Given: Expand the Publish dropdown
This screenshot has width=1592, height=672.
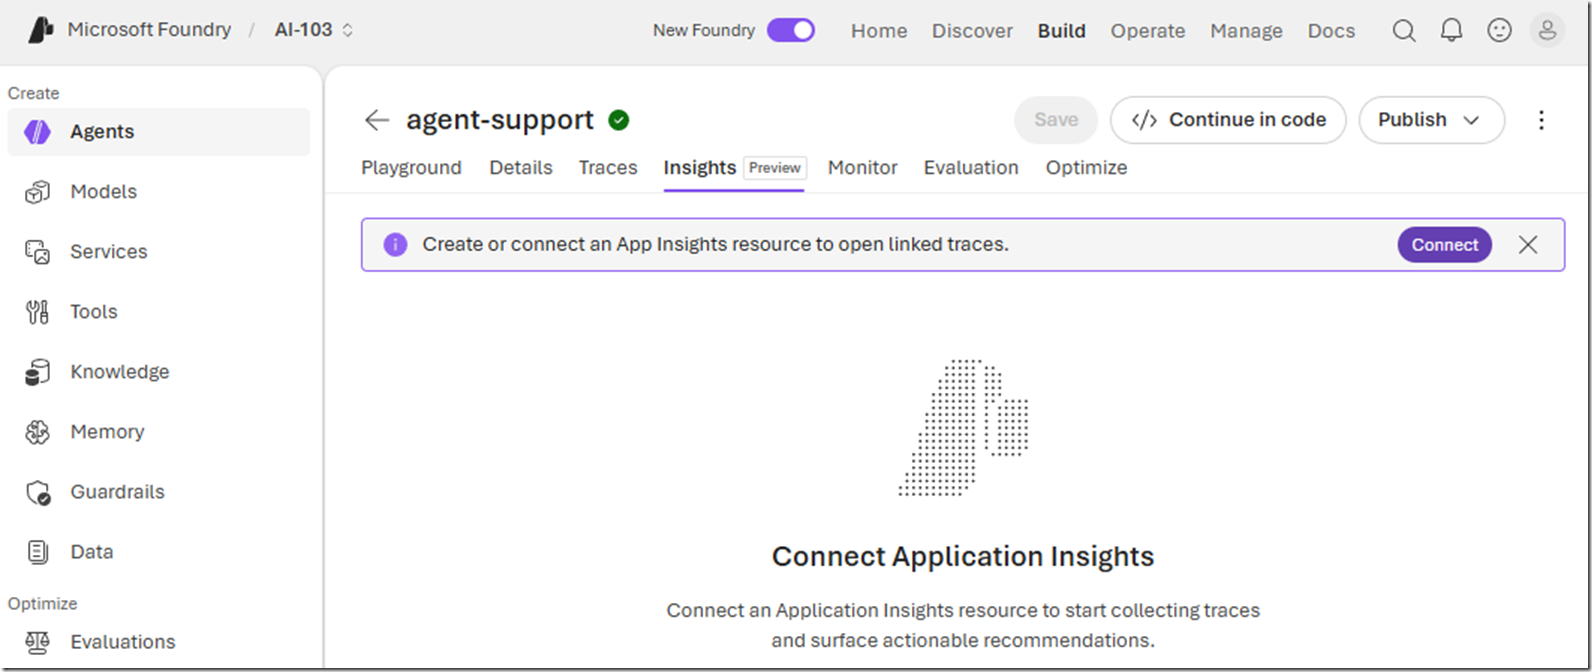Looking at the screenshot, I should coord(1431,120).
